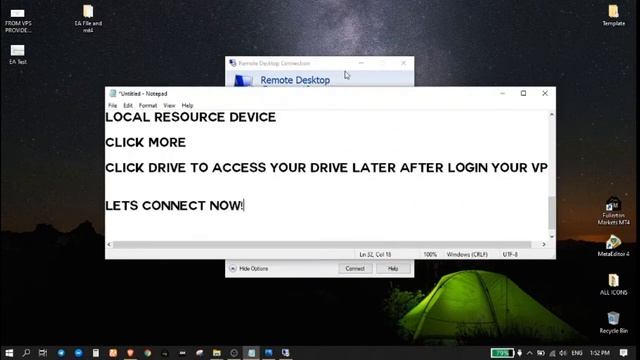Click the UTF-8 encoding status entry
The height and width of the screenshot is (360, 640).
click(510, 254)
